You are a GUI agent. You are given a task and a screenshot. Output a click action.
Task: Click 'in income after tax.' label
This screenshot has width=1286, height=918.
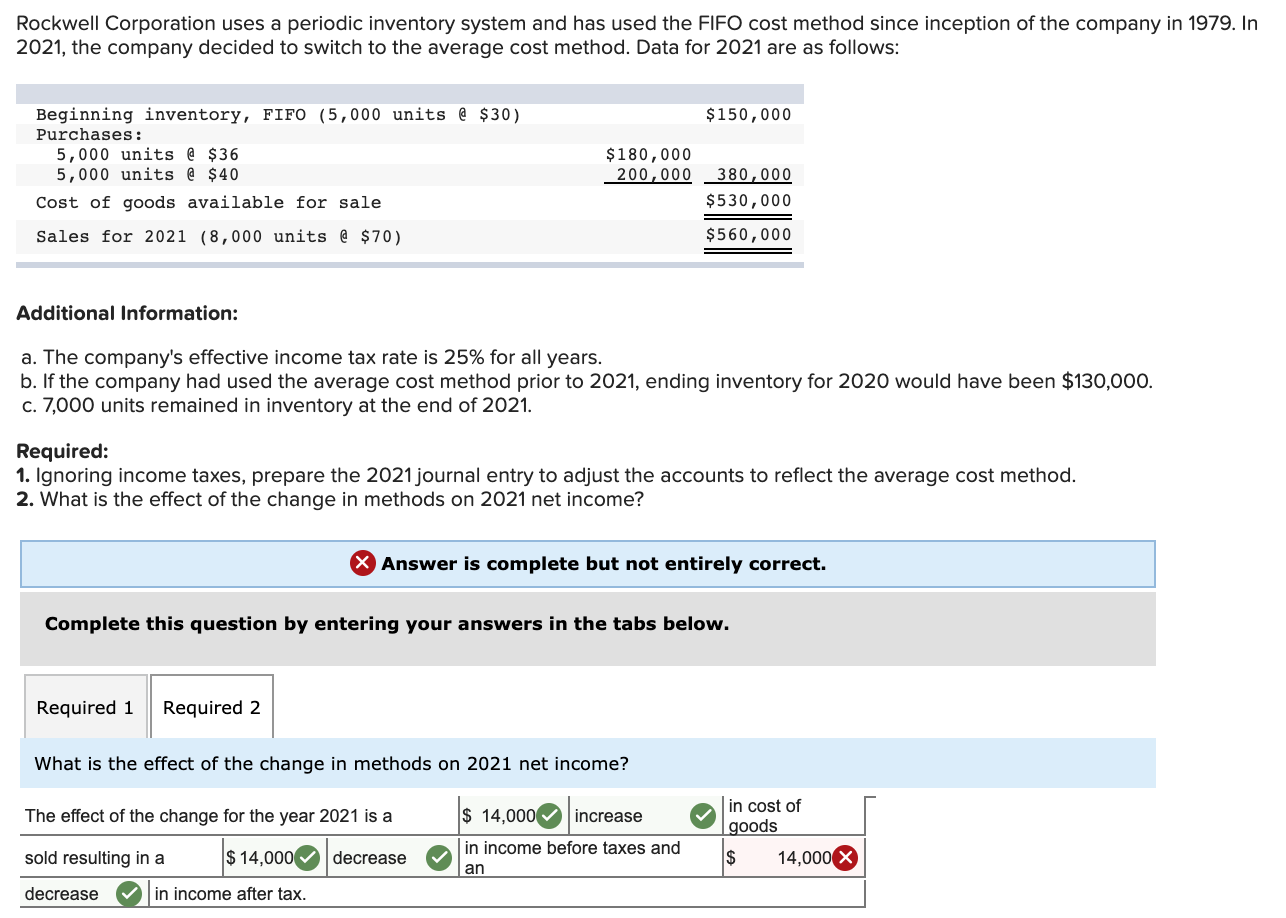(230, 894)
